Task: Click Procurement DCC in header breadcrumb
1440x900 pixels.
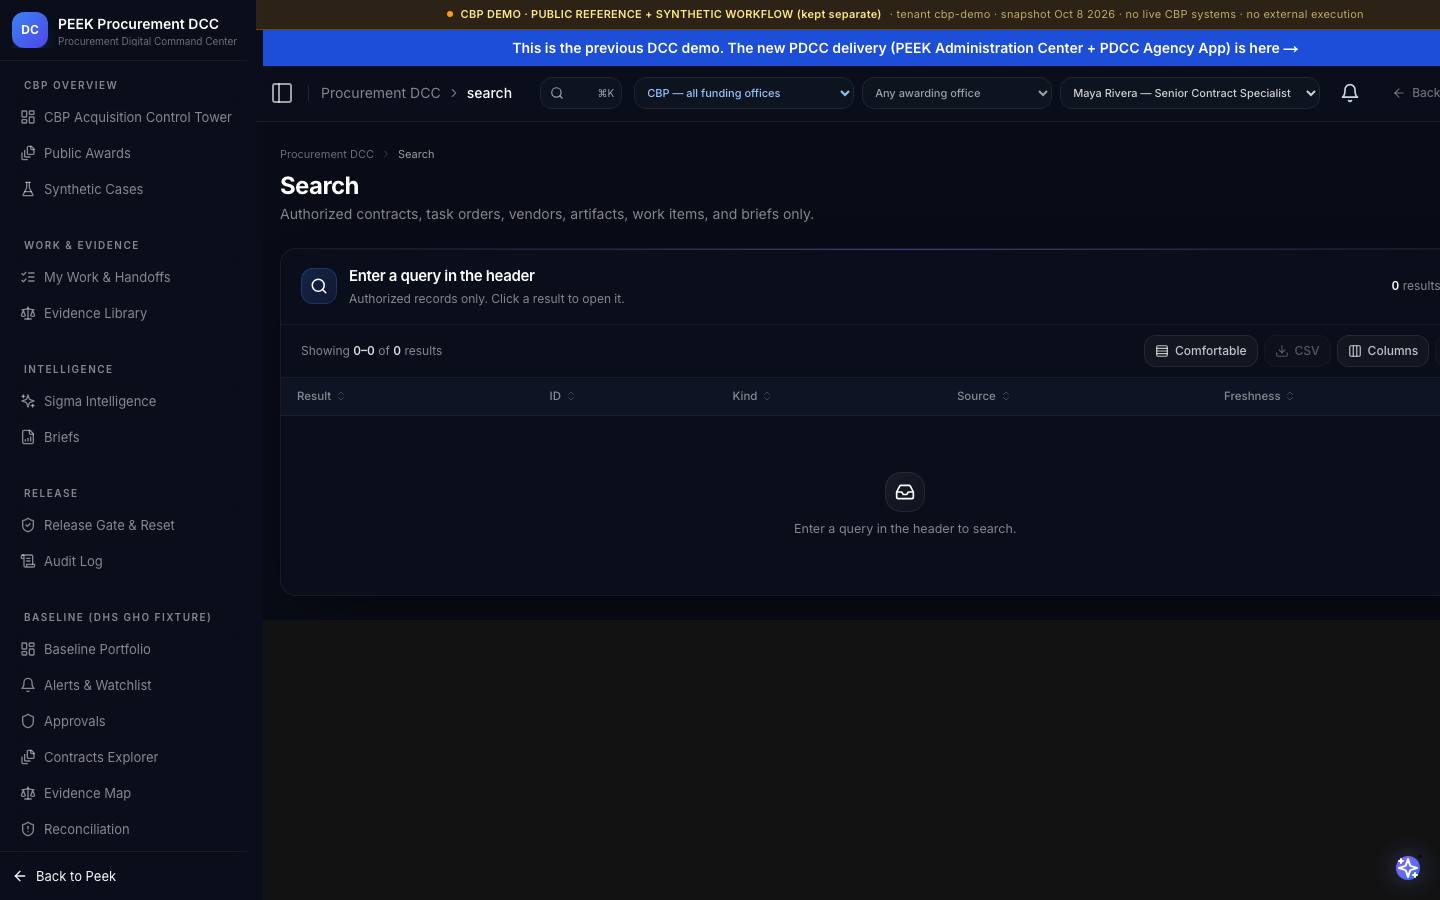Action: 380,93
